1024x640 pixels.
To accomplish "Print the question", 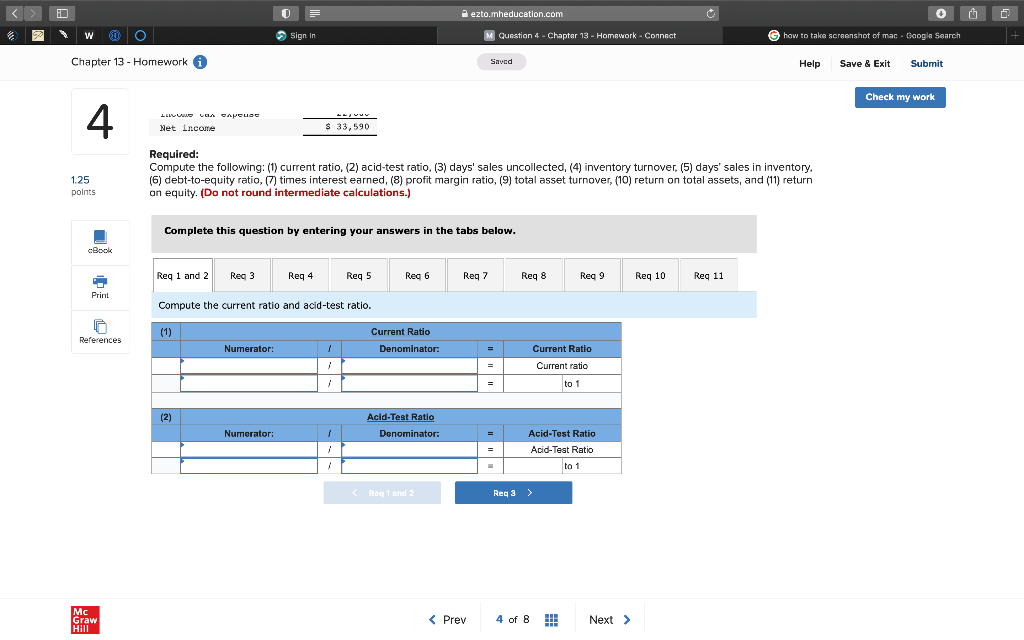I will [x=100, y=287].
